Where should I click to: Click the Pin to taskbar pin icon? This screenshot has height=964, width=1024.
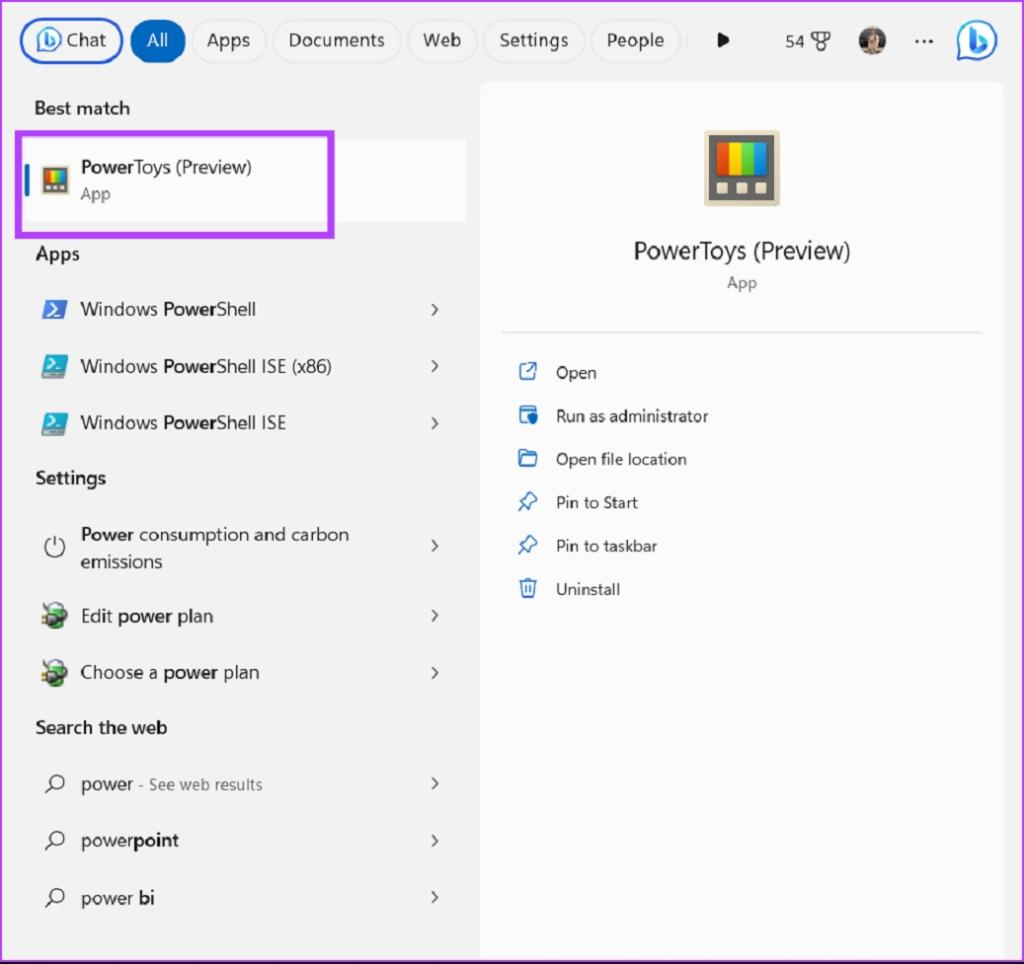528,545
